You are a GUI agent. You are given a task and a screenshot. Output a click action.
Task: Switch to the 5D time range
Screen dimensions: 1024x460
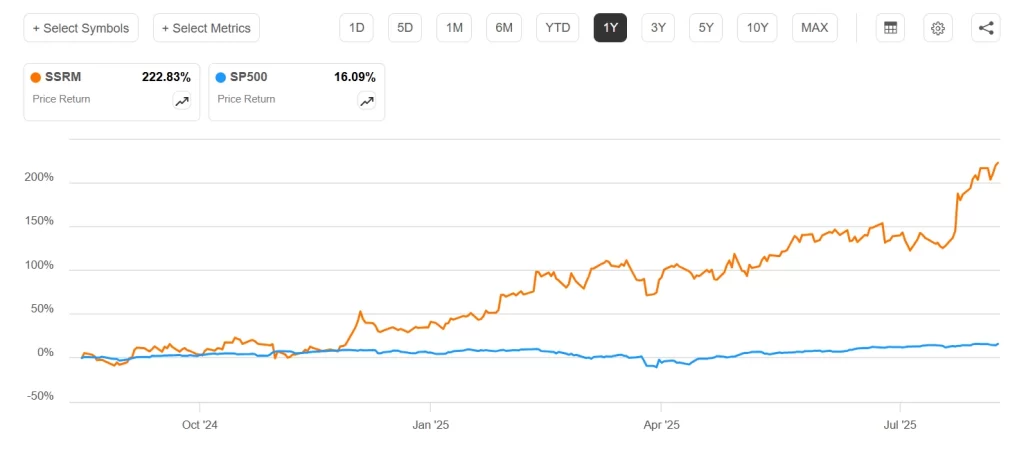[405, 28]
